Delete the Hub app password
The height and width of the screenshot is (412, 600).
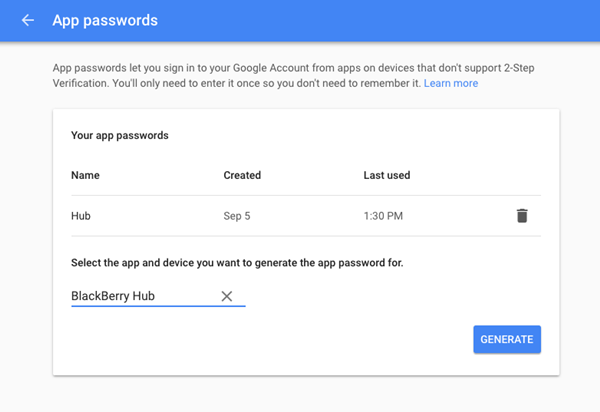[522, 216]
